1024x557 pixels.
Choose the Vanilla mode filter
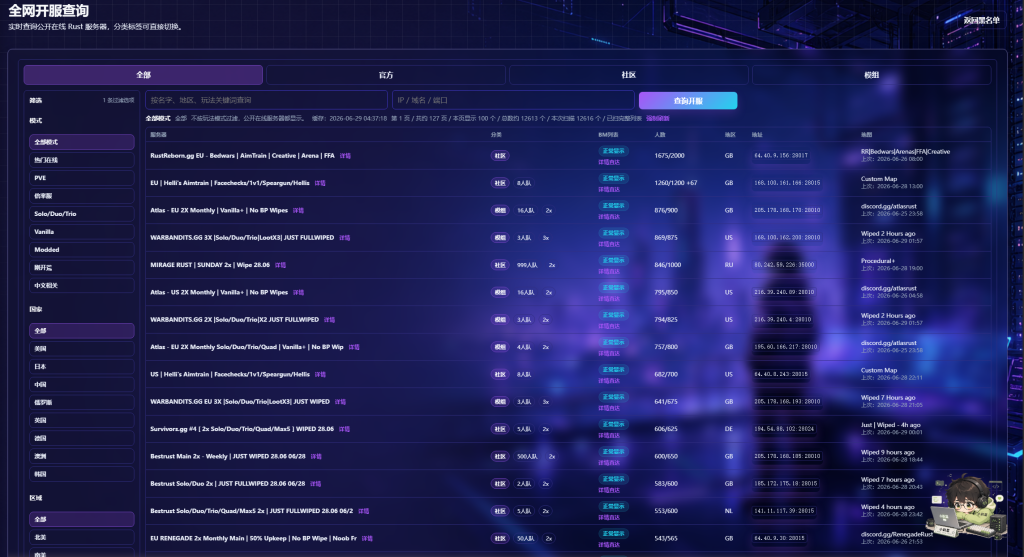82,231
